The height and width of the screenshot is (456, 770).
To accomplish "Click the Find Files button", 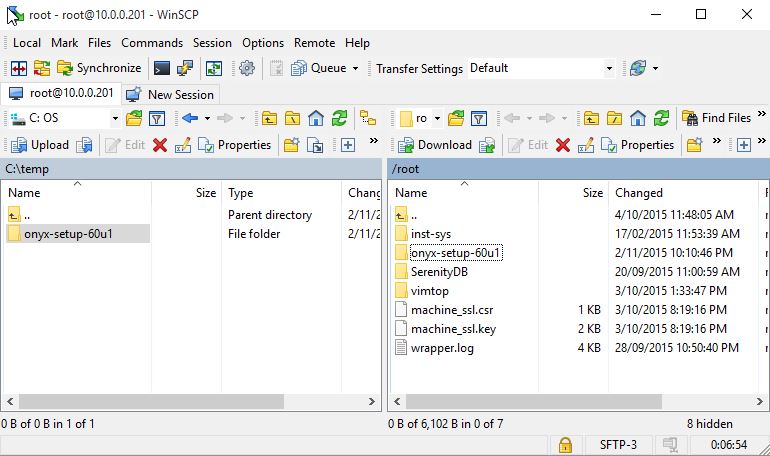I will (x=717, y=118).
